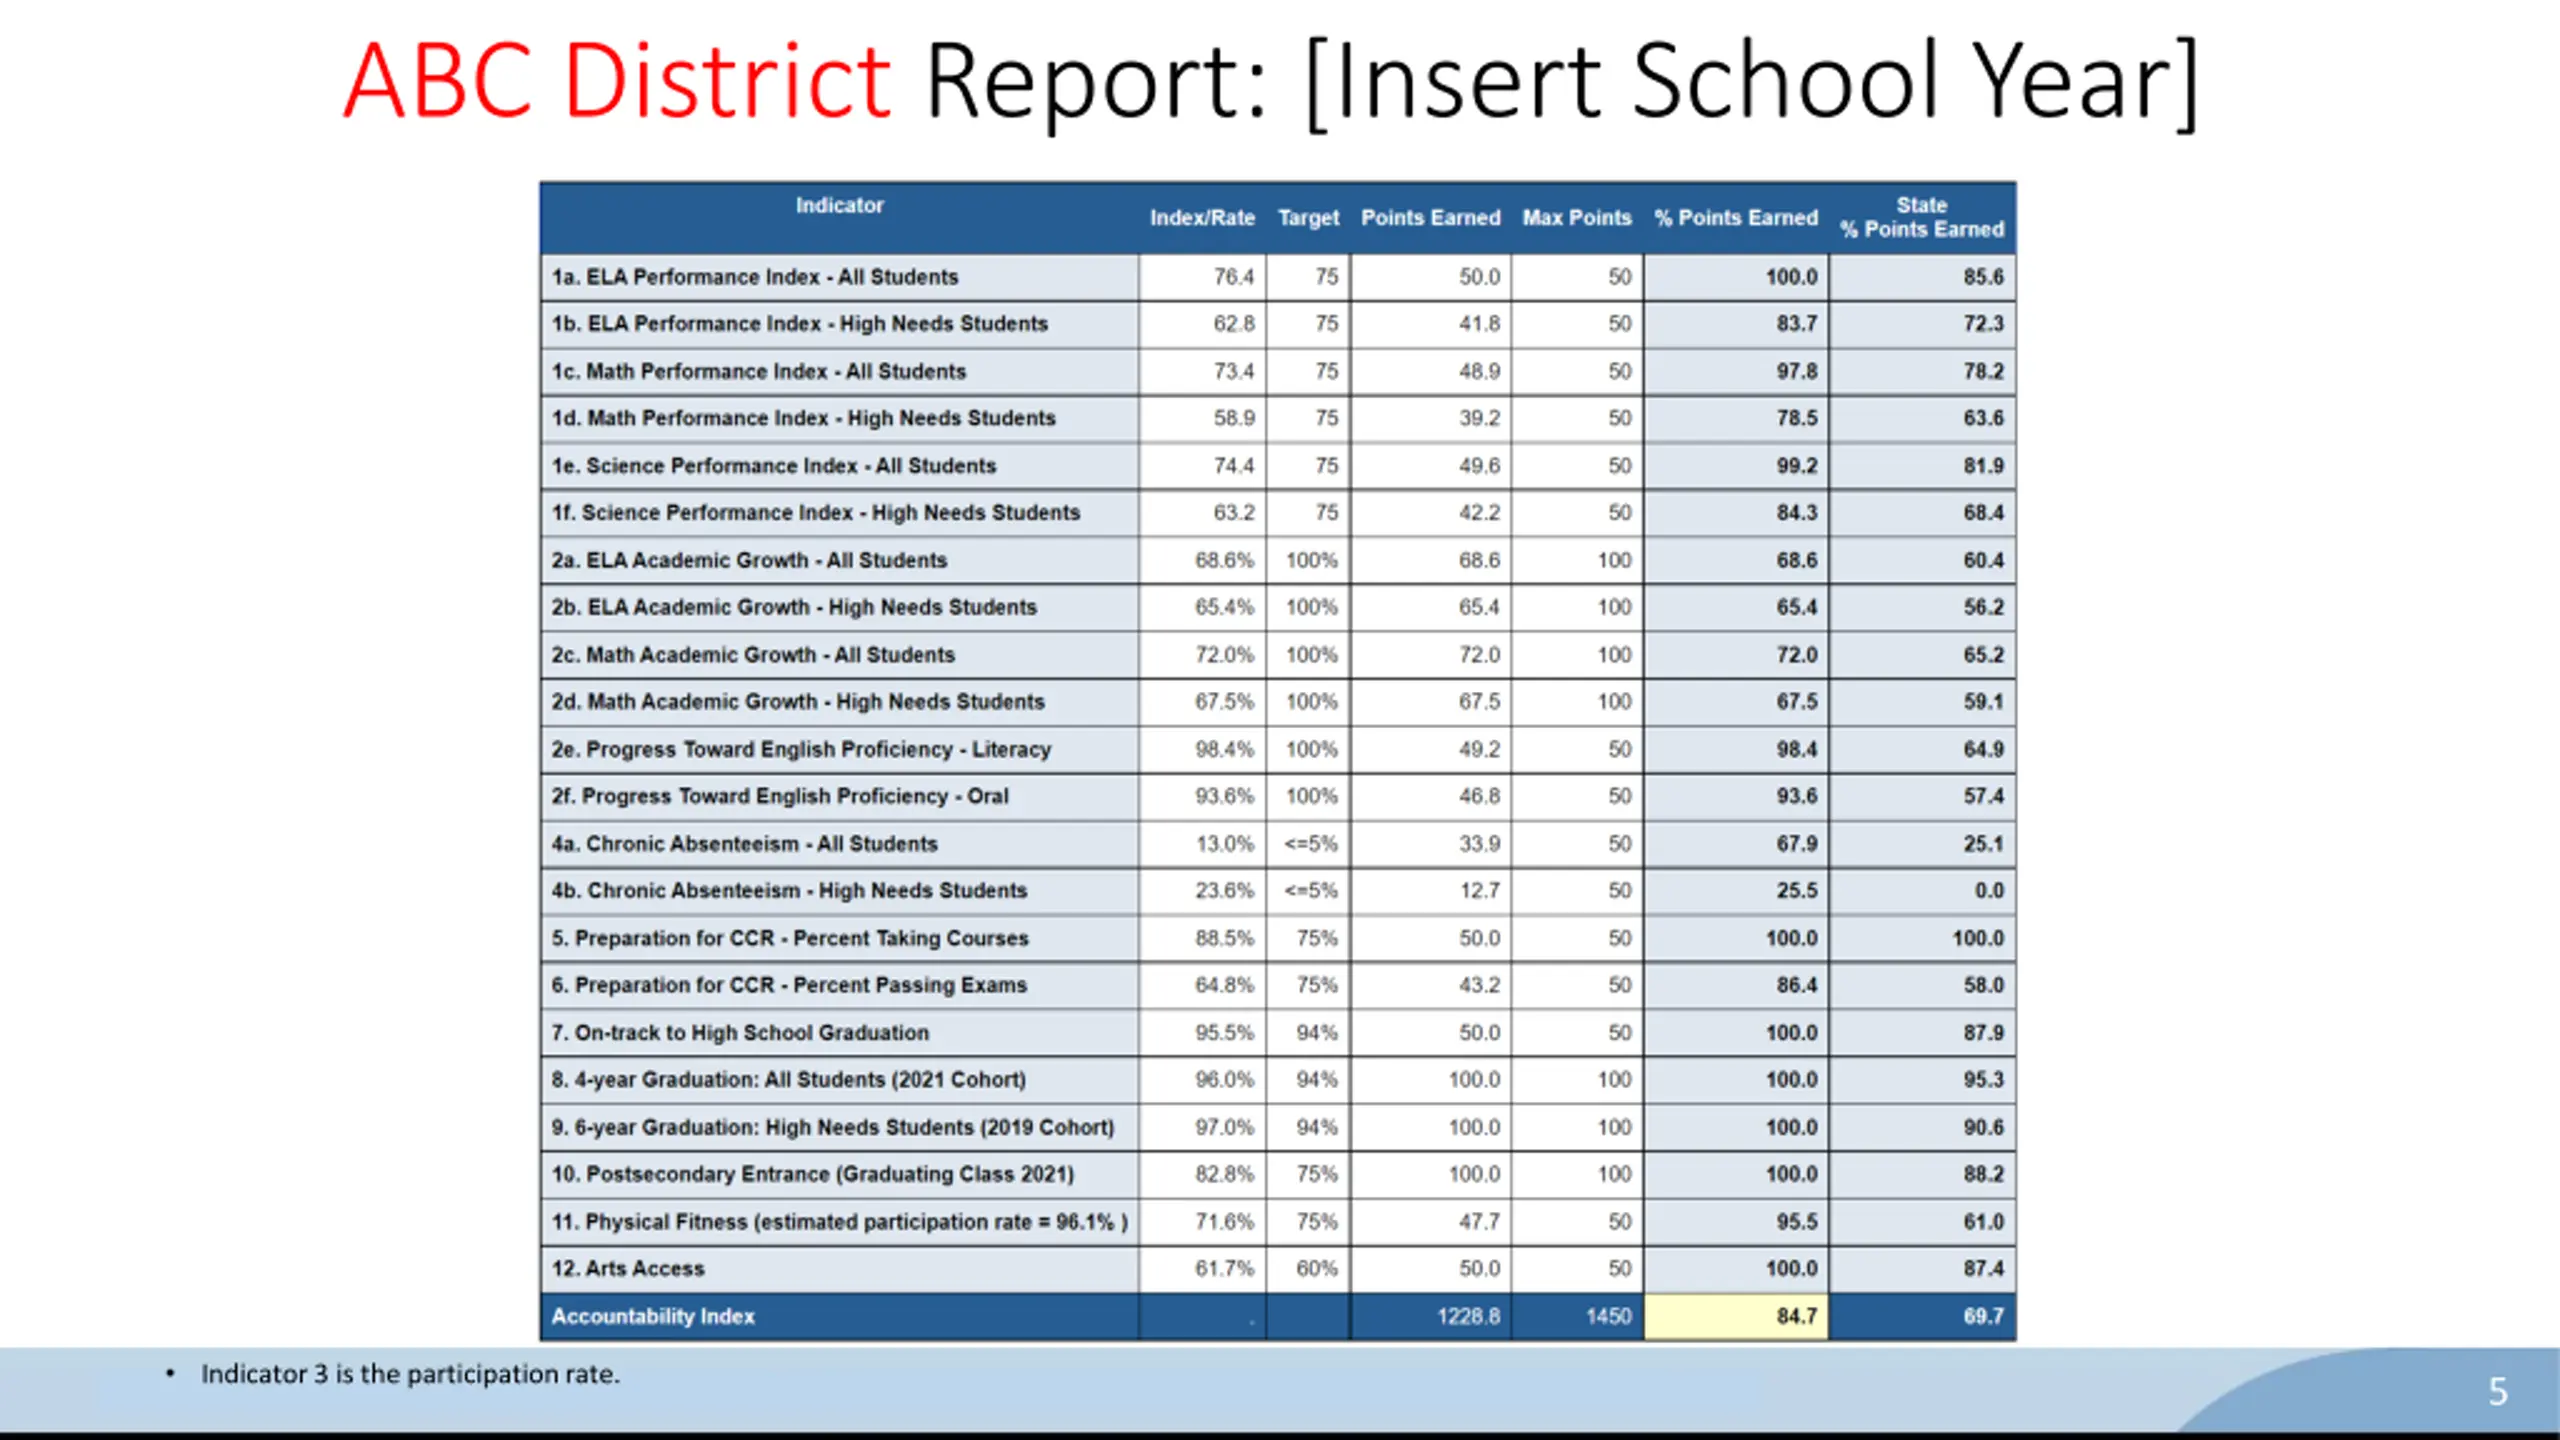Click '11. Physical Fitness' row label
Image resolution: width=2560 pixels, height=1440 pixels.
839,1221
